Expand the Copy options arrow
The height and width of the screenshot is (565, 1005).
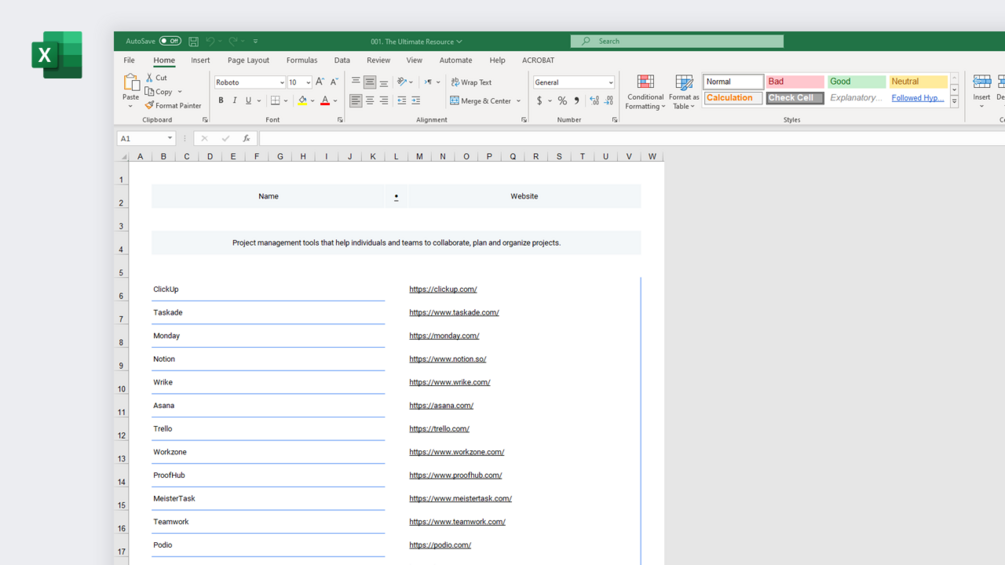(180, 92)
